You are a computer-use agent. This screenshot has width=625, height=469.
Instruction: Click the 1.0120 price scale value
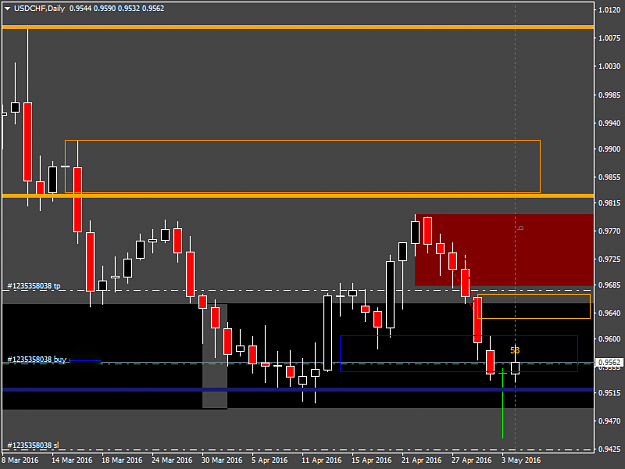pyautogui.click(x=609, y=10)
